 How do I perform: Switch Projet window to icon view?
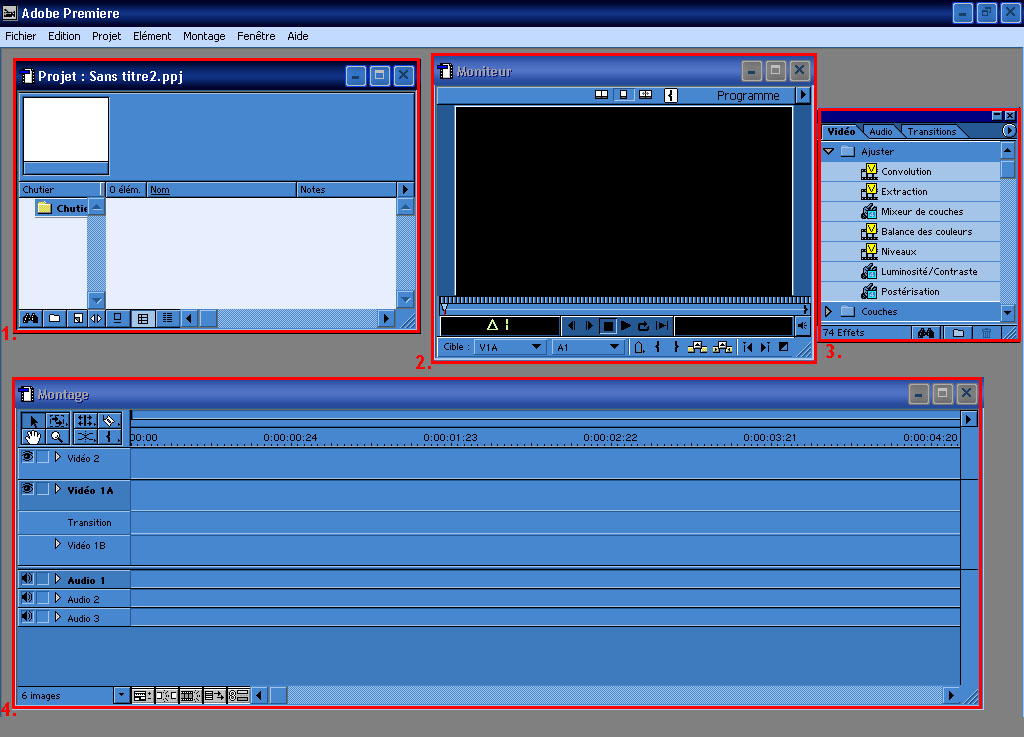[x=118, y=319]
